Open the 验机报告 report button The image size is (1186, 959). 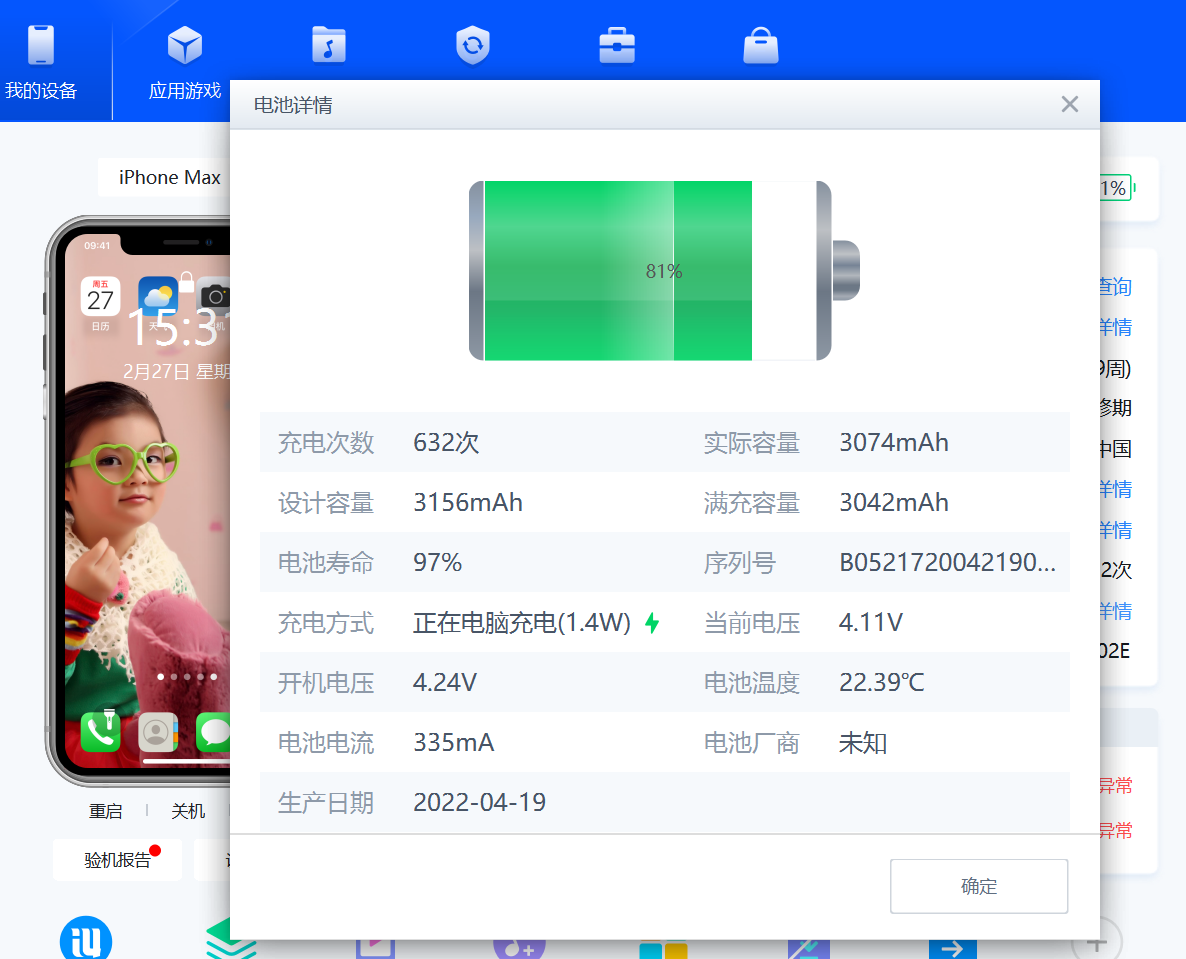[x=118, y=860]
